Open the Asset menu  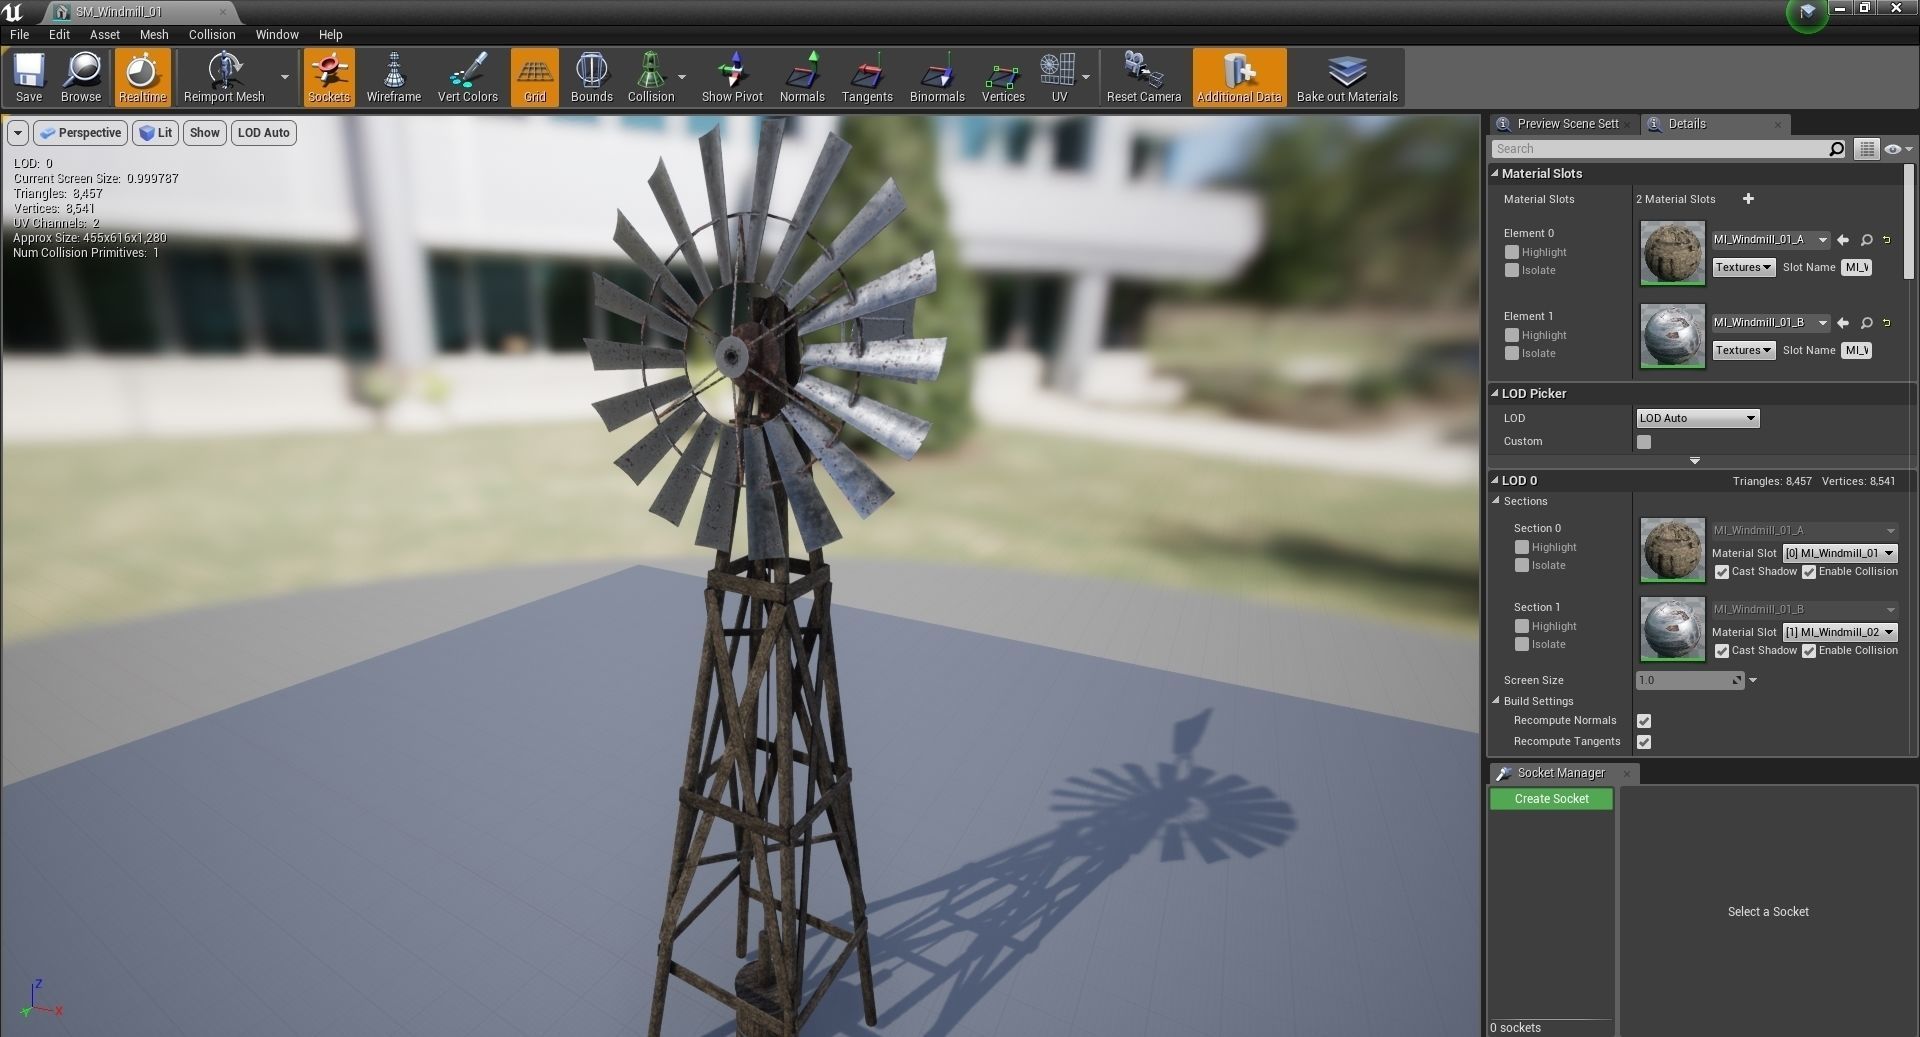click(x=104, y=34)
